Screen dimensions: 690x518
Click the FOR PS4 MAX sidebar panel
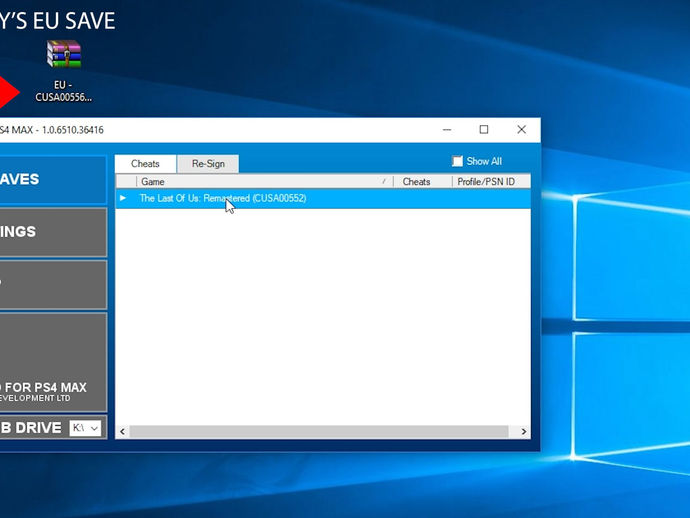coord(53,362)
